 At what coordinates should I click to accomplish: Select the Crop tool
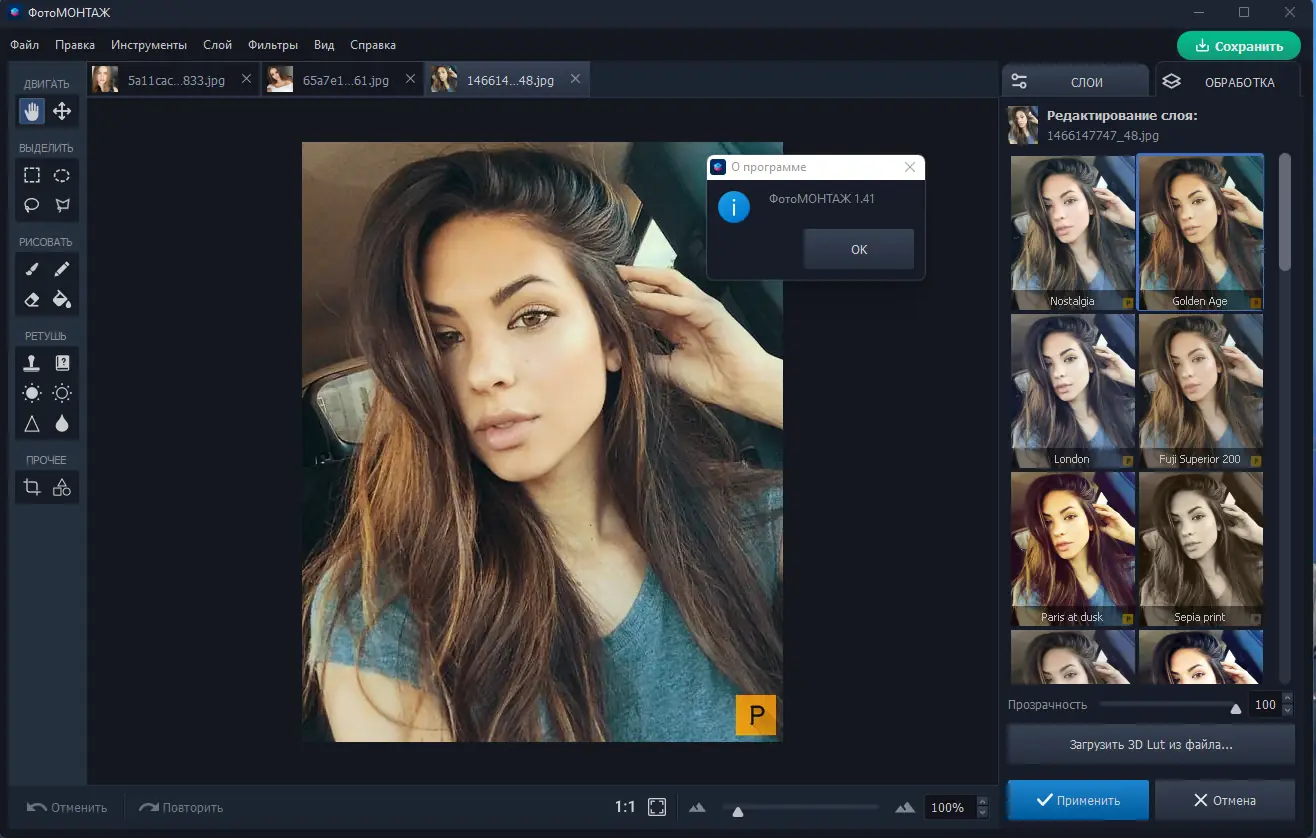32,487
